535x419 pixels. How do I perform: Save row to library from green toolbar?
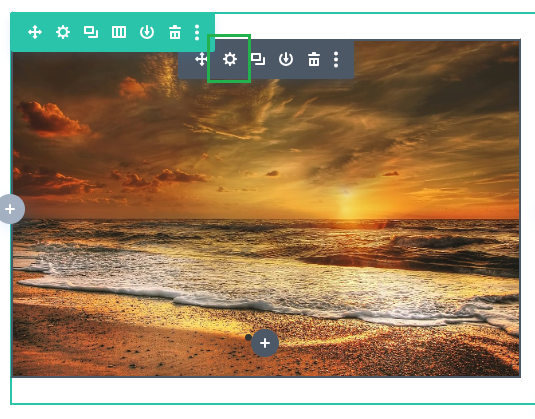tap(147, 32)
